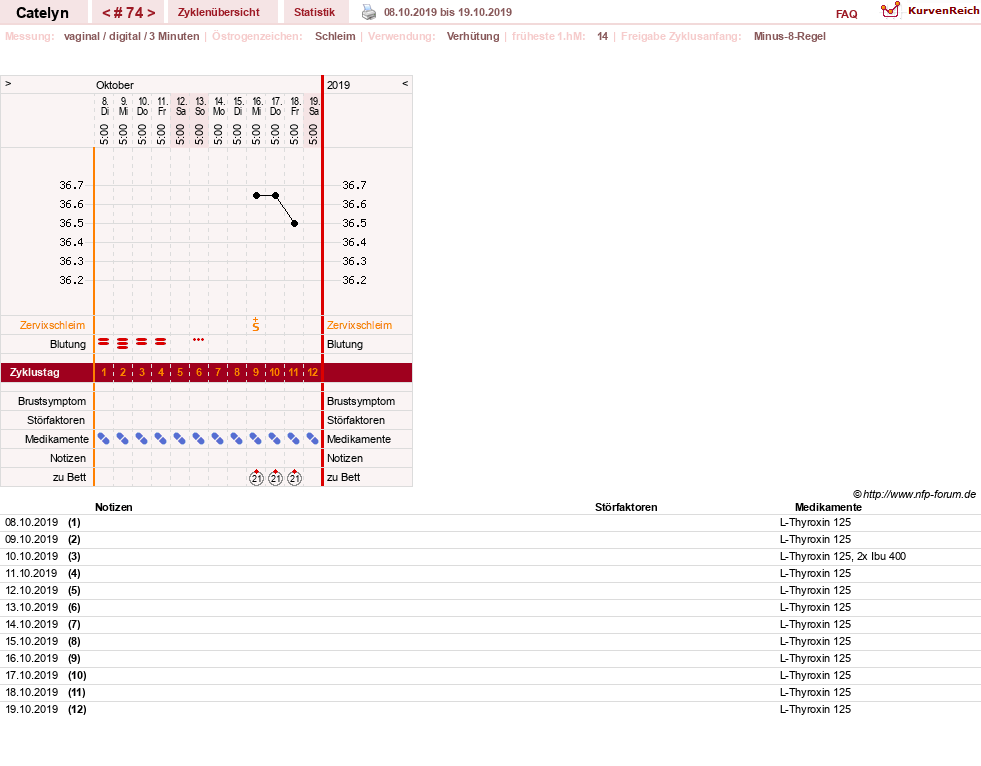Click the bleeding symbol on day 1

[x=104, y=342]
